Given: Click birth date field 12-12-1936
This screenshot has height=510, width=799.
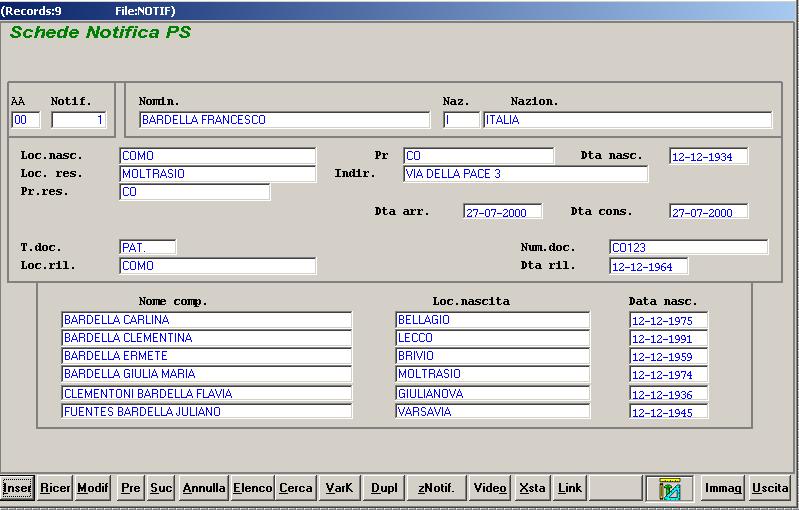Looking at the screenshot, I should [x=669, y=394].
